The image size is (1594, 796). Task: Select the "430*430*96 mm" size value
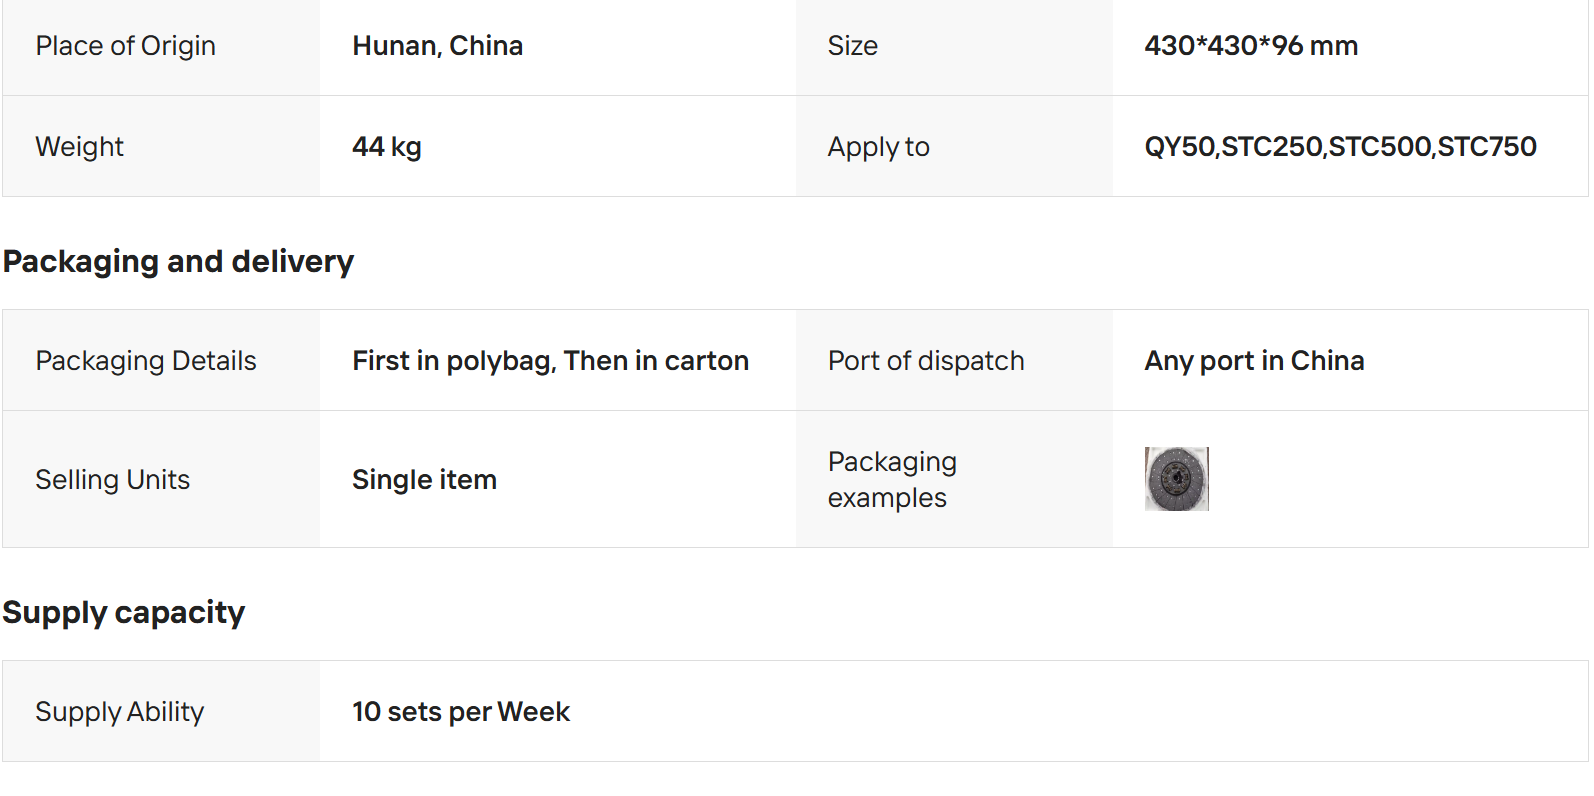(x=1250, y=46)
